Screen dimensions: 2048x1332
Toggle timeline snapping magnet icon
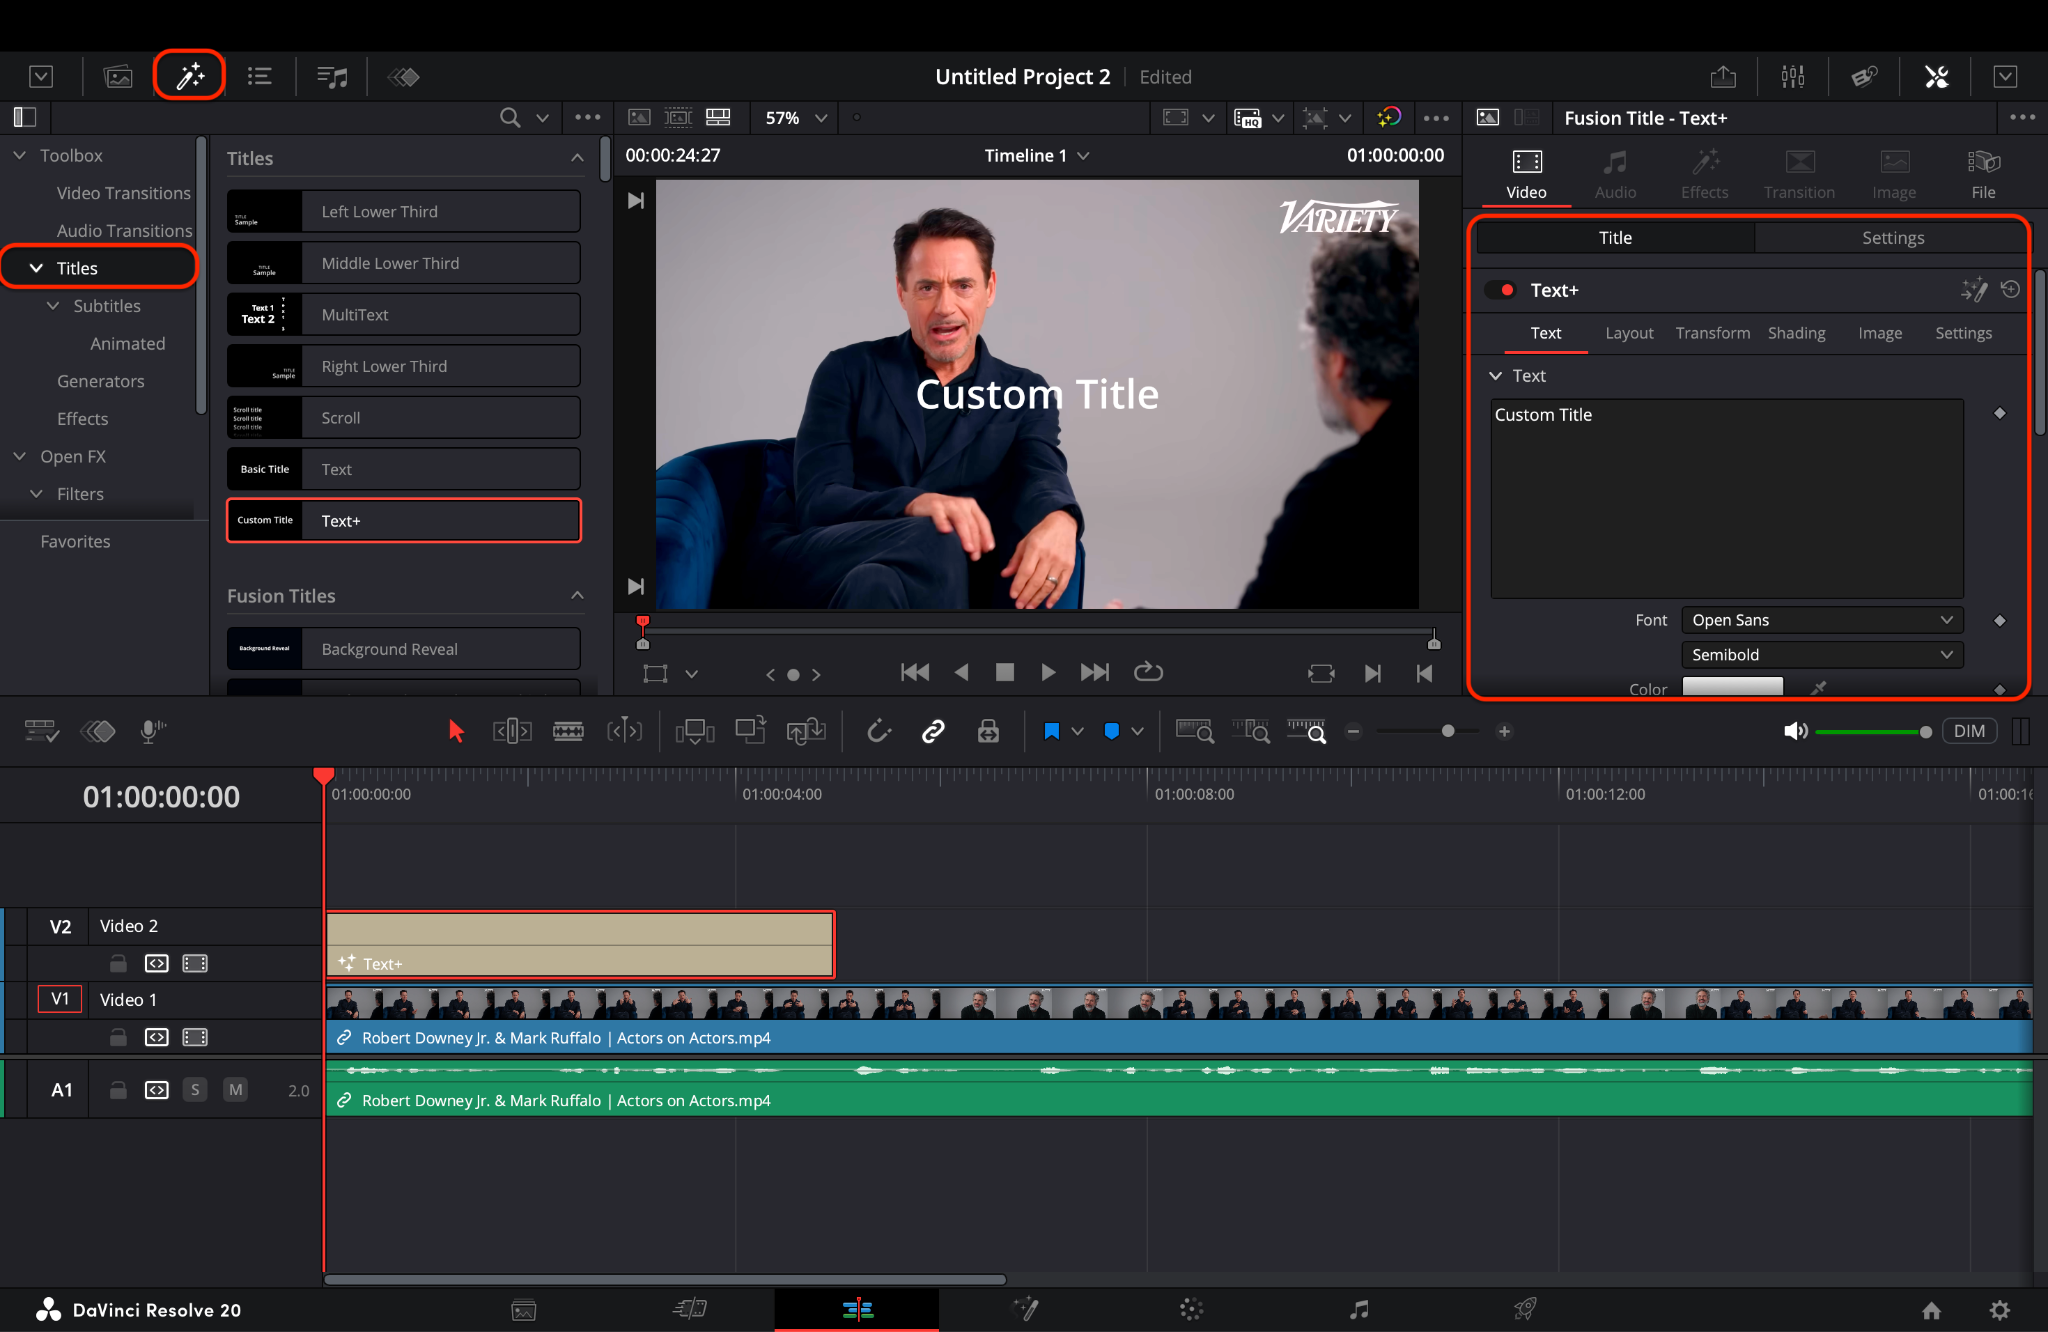pos(879,732)
